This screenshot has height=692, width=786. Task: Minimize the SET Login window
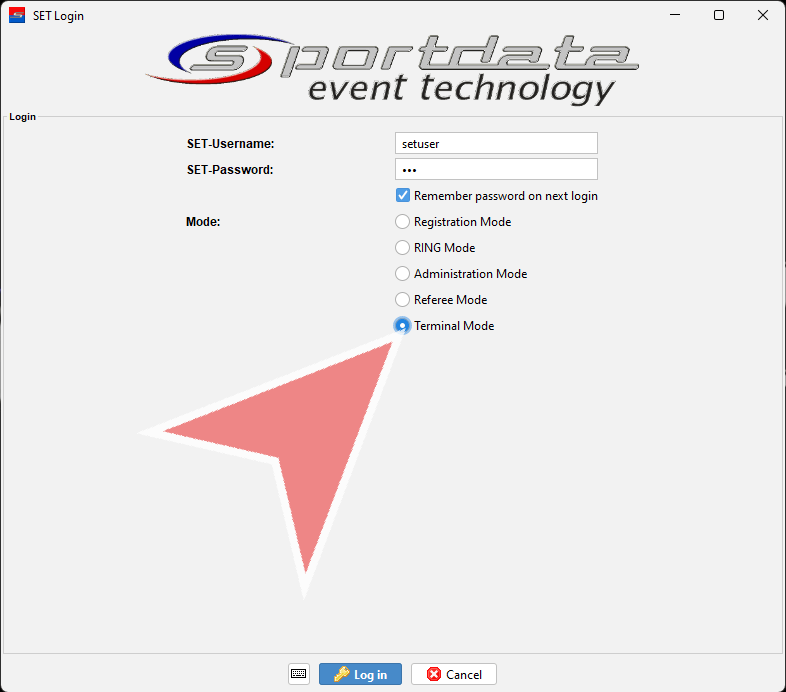(x=675, y=15)
